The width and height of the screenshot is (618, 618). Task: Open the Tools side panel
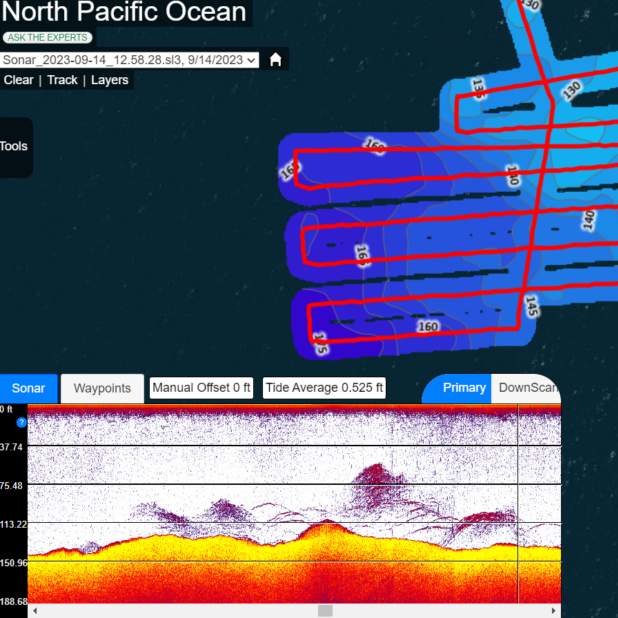click(x=15, y=146)
